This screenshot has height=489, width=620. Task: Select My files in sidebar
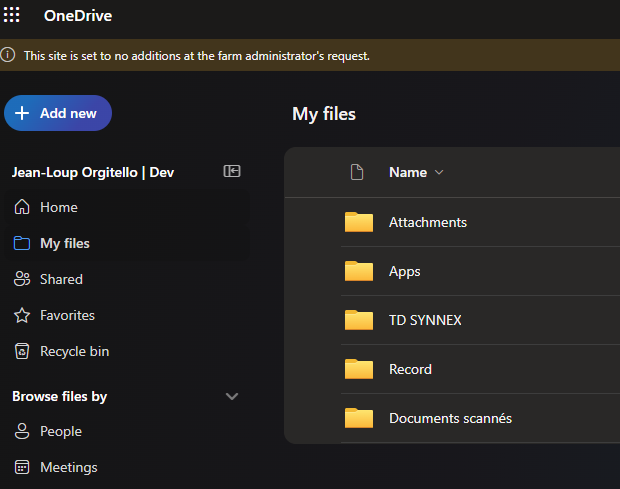tap(127, 243)
